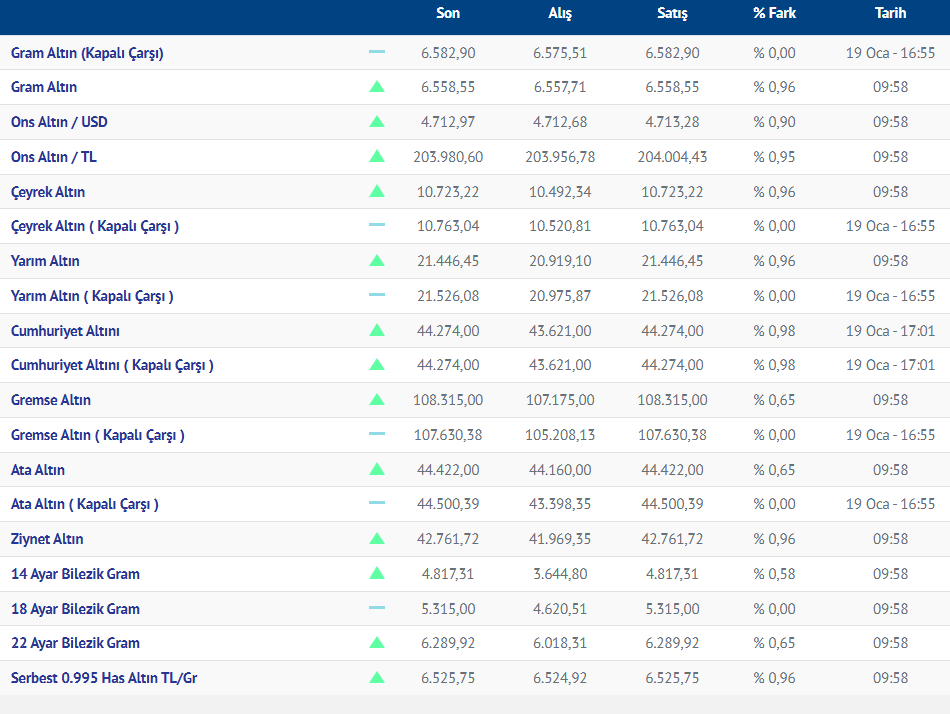Click the green arrow for Serbest 0.995 Has Altın

[377, 678]
